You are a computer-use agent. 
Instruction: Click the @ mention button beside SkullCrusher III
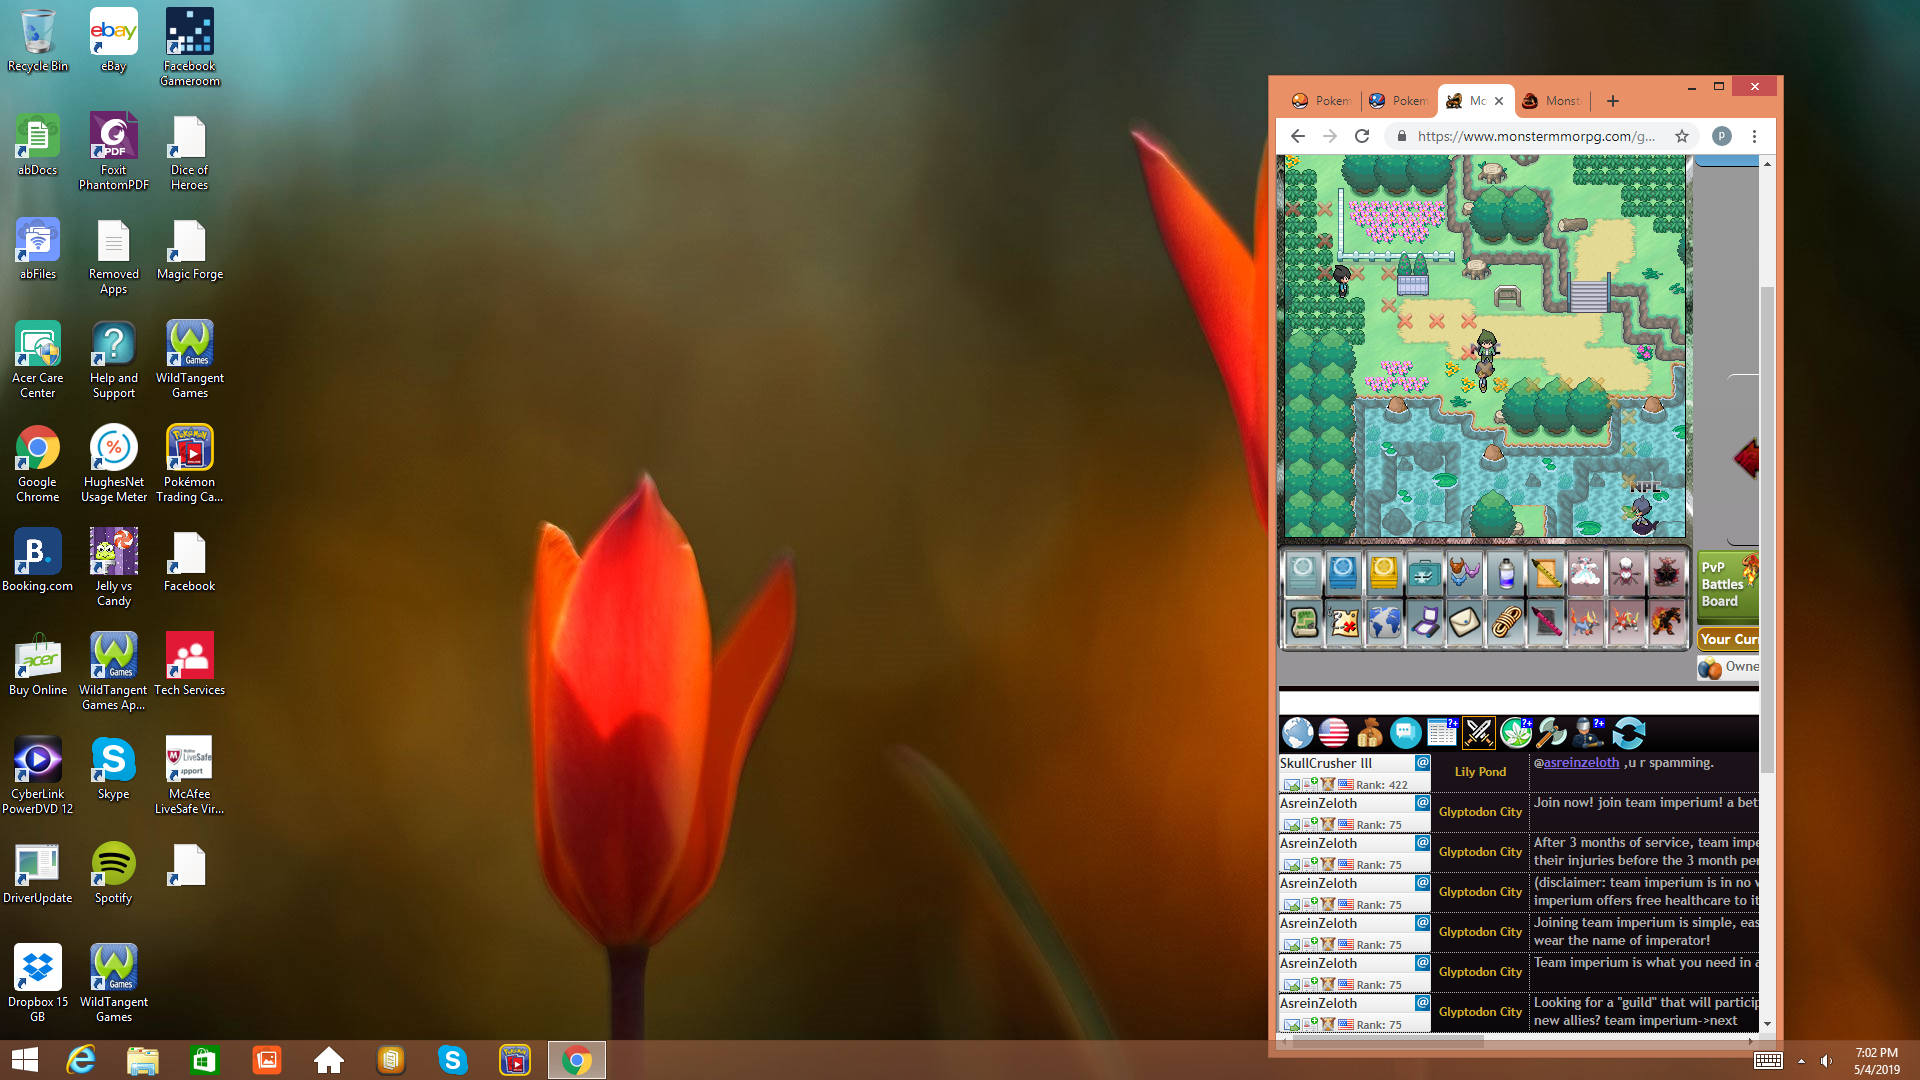click(x=1422, y=763)
